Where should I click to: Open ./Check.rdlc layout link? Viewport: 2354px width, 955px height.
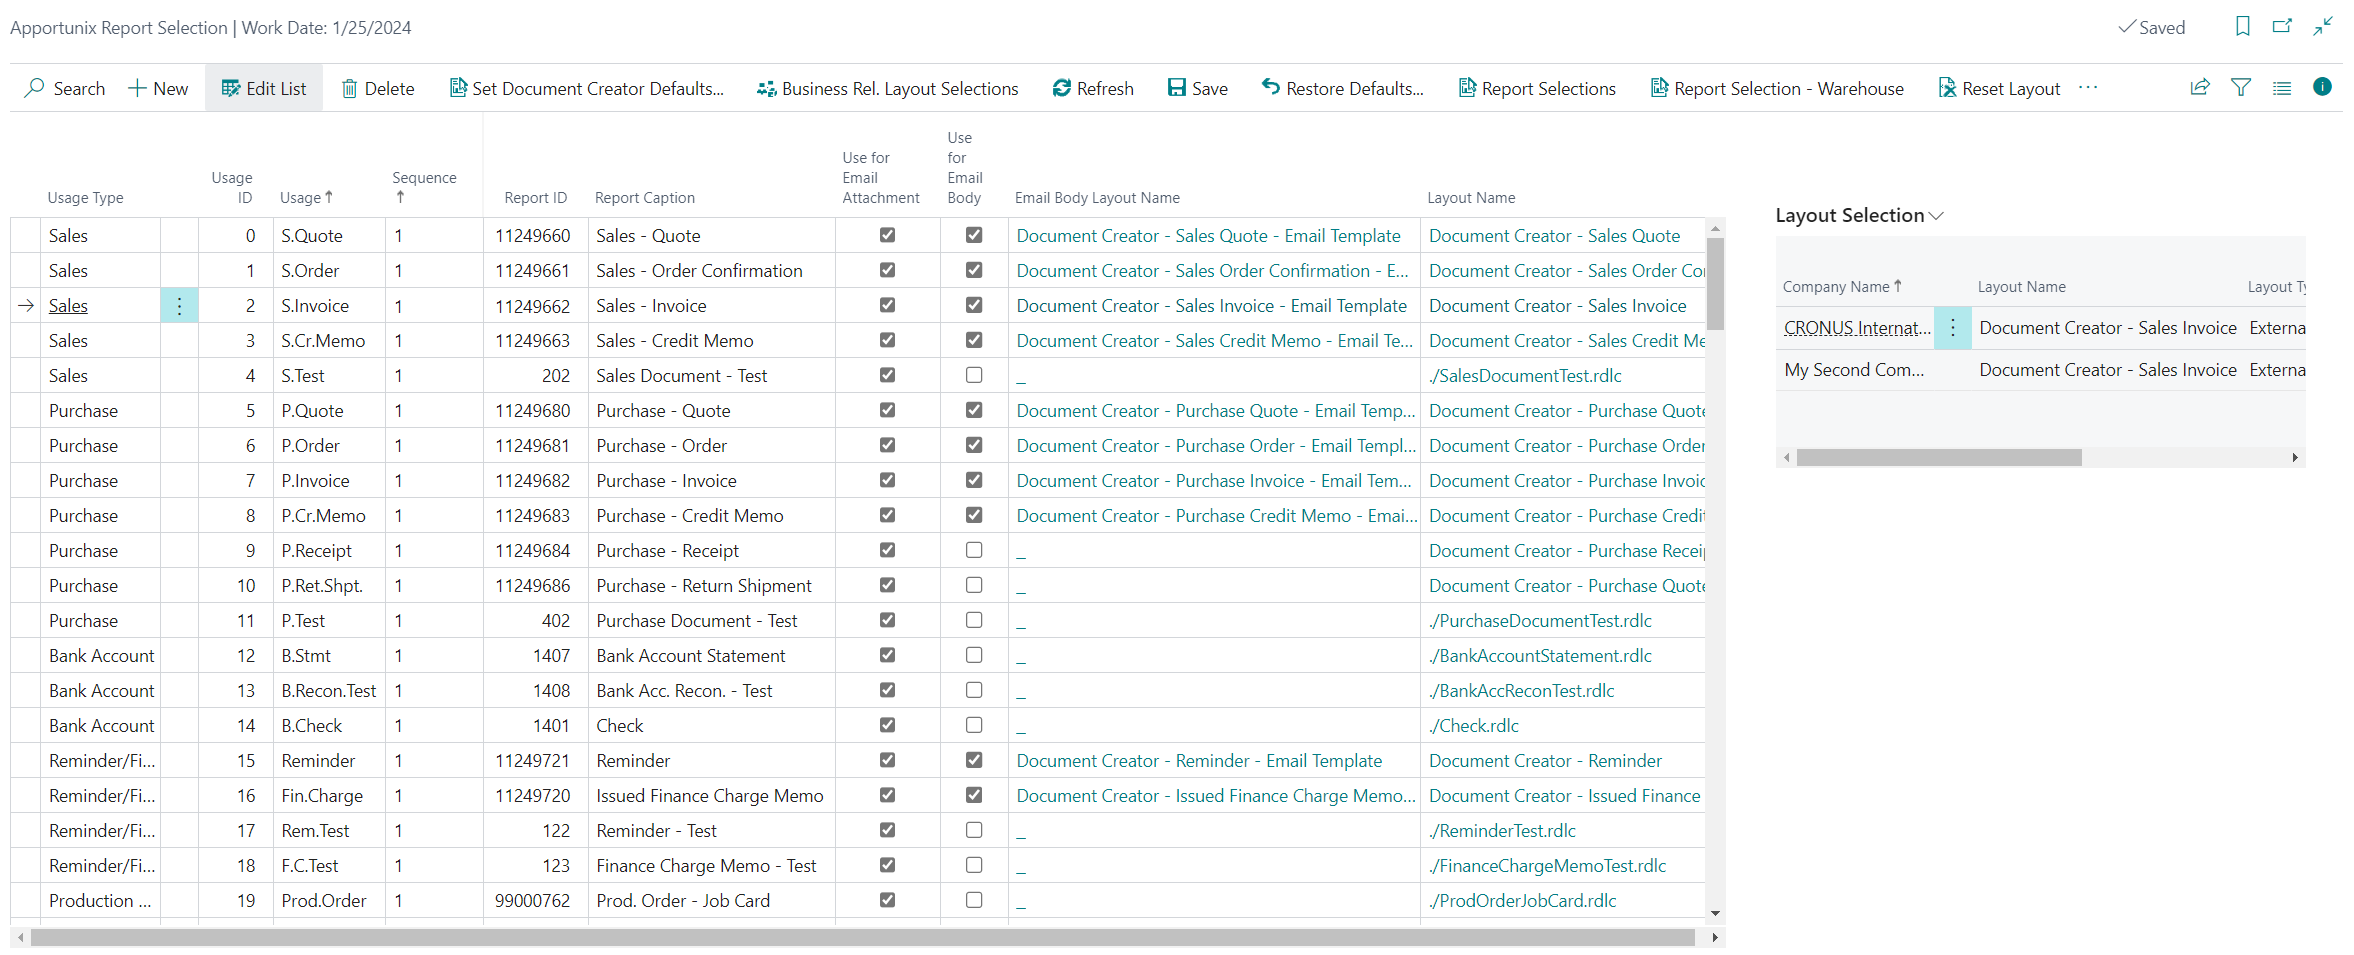pos(1474,726)
